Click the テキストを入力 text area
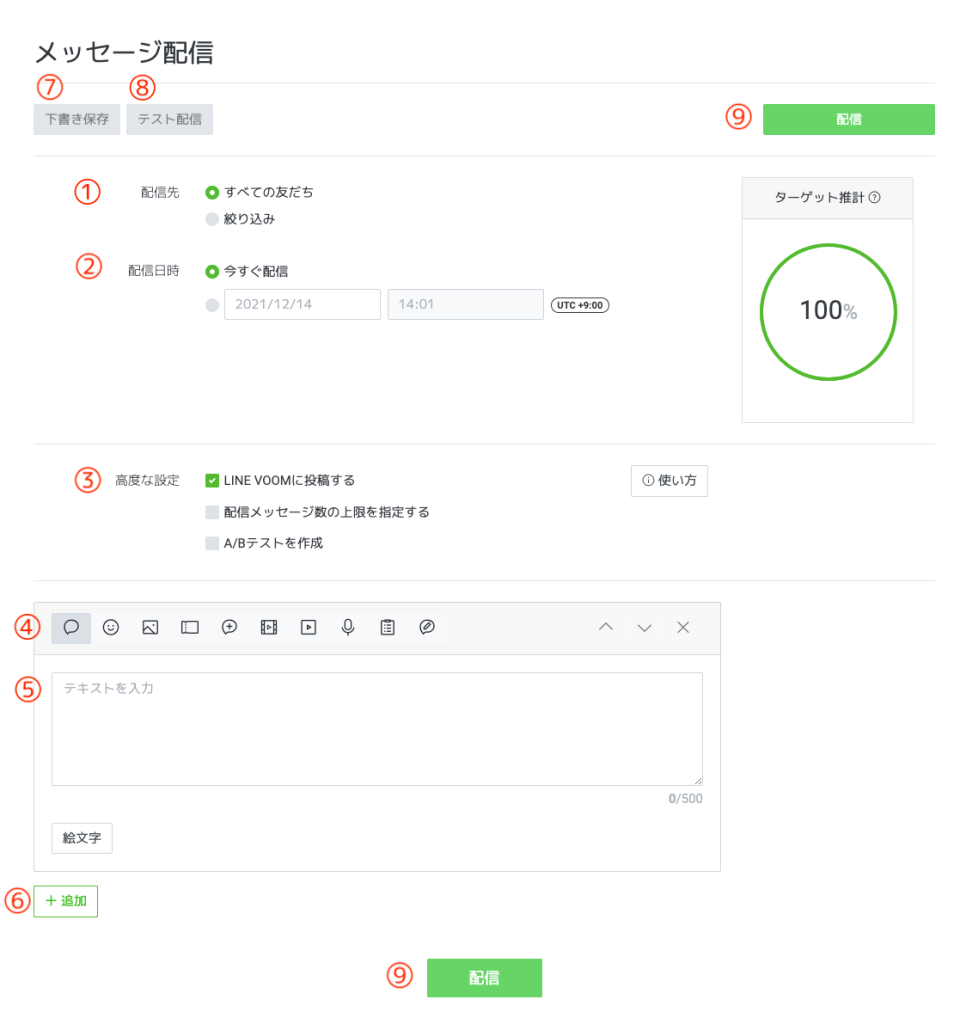 (377, 728)
